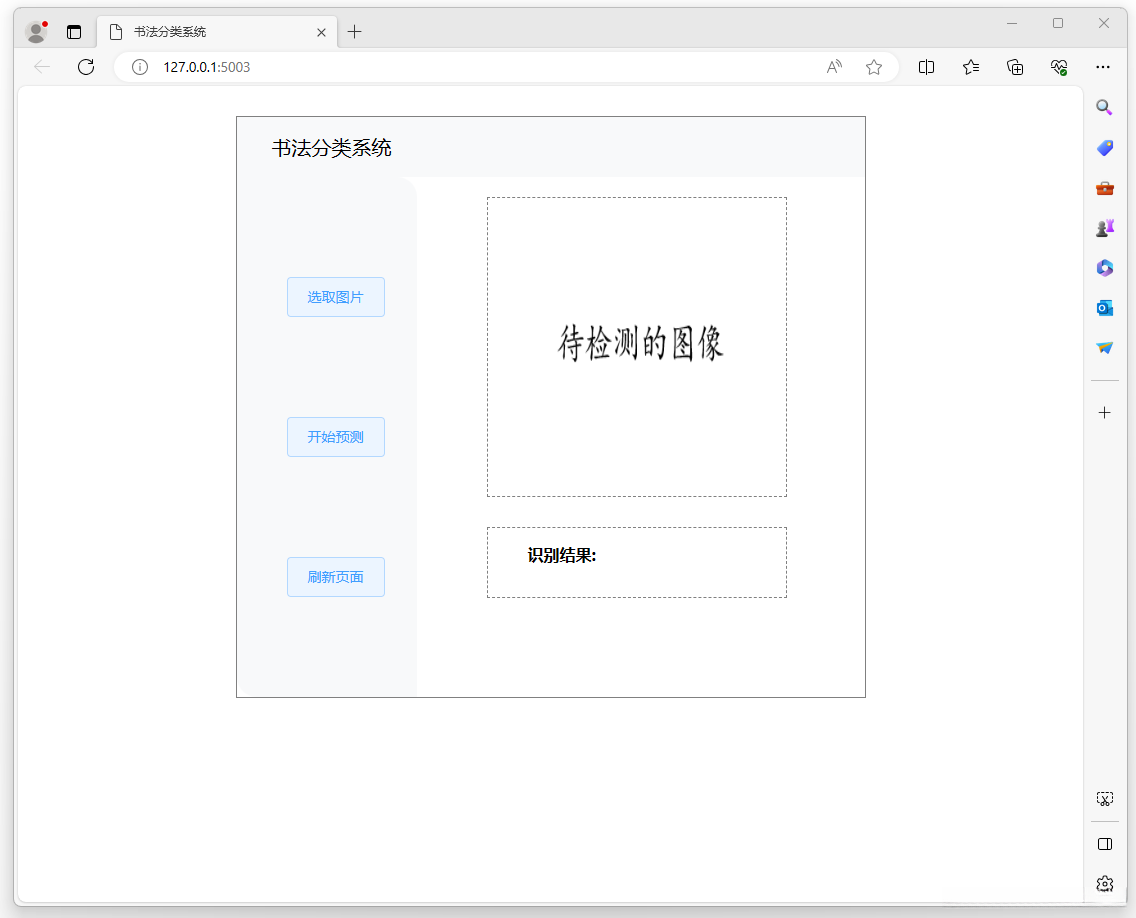Click 开始预测 to start prediction

coord(335,436)
